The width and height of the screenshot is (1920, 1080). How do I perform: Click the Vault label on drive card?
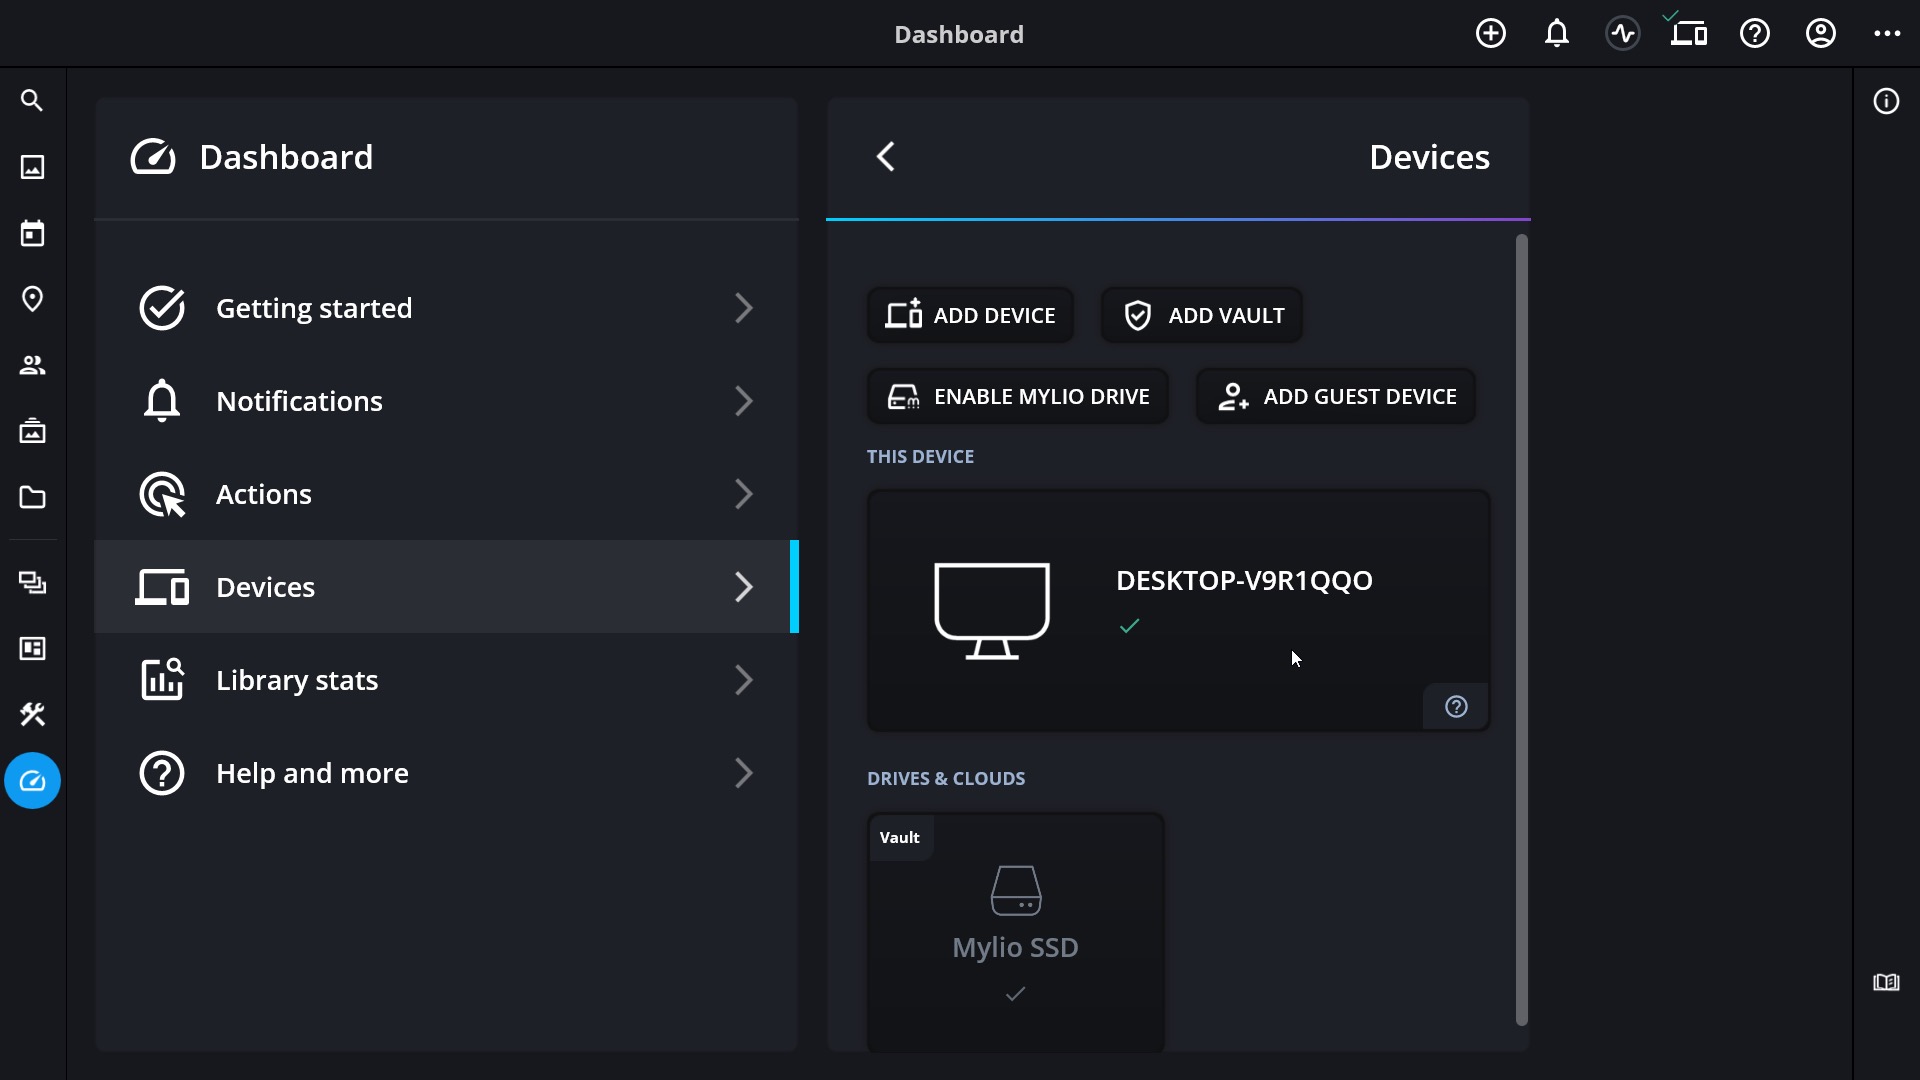pyautogui.click(x=899, y=838)
